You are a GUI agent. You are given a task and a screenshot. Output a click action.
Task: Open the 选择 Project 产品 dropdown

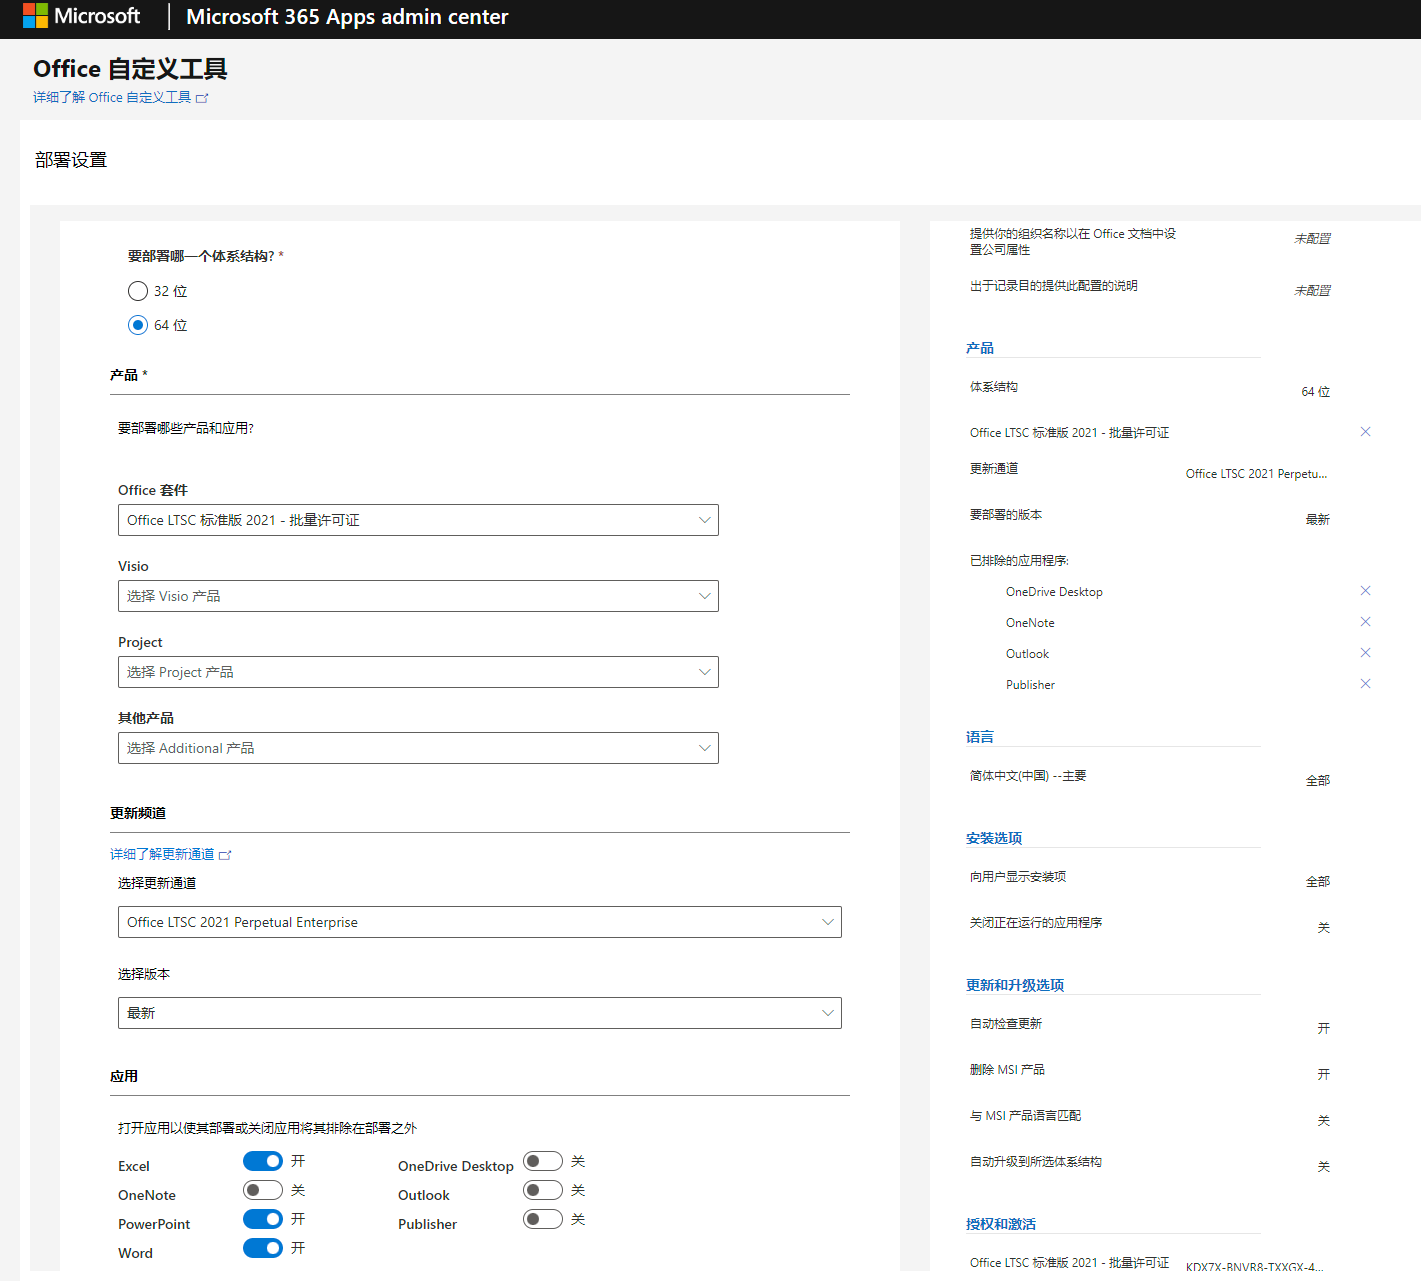(418, 672)
